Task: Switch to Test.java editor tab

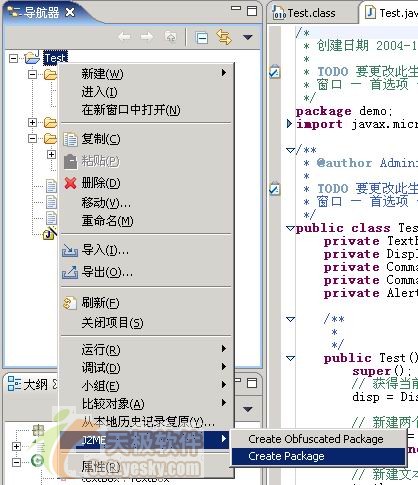Action: pyautogui.click(x=390, y=13)
